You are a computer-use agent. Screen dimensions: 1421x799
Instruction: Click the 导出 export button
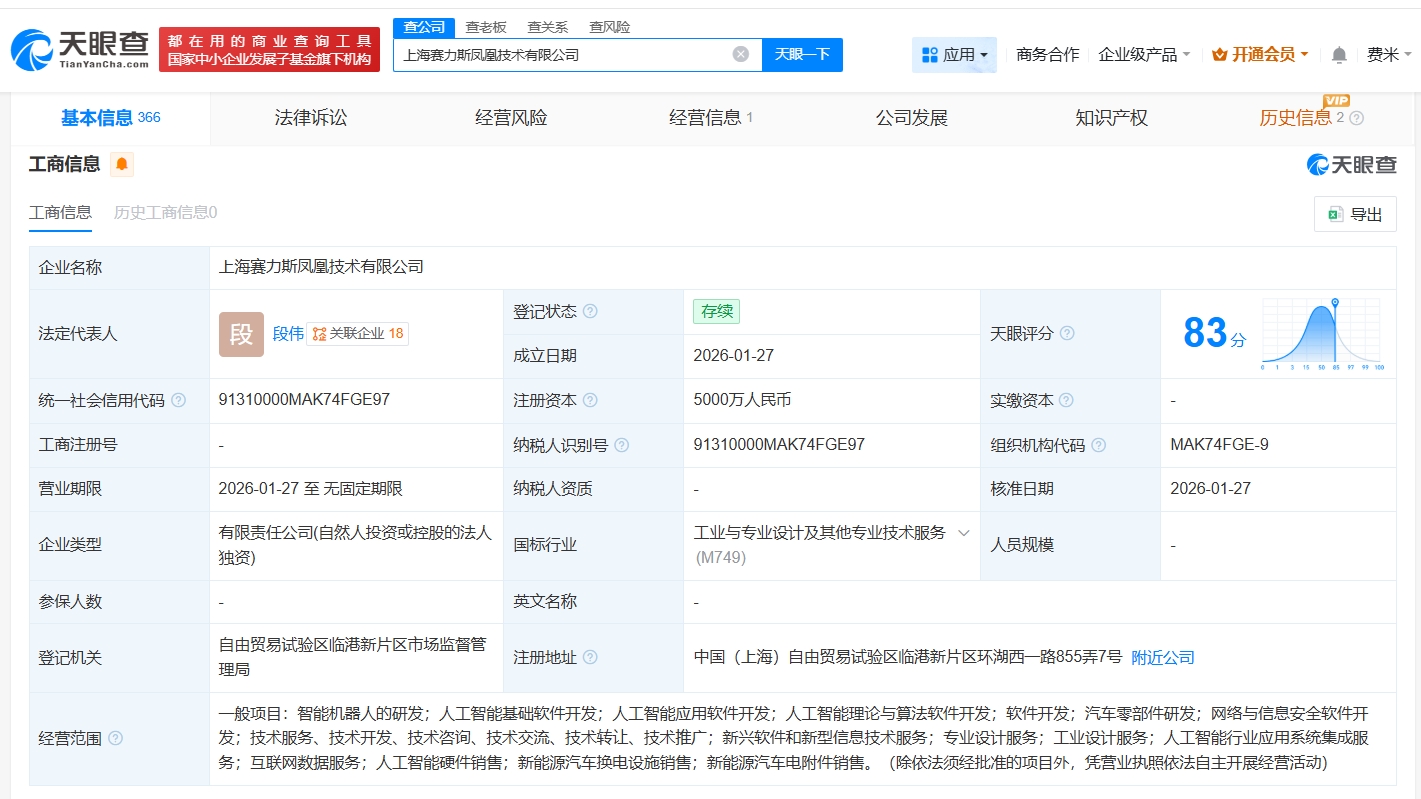1354,214
